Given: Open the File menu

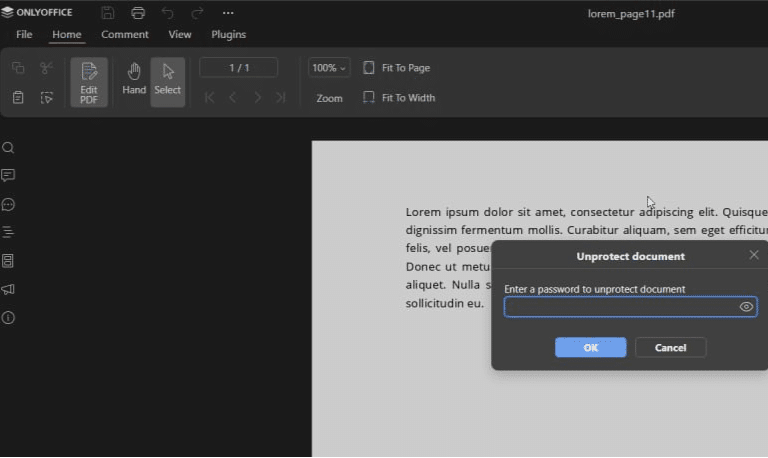Looking at the screenshot, I should [x=24, y=34].
